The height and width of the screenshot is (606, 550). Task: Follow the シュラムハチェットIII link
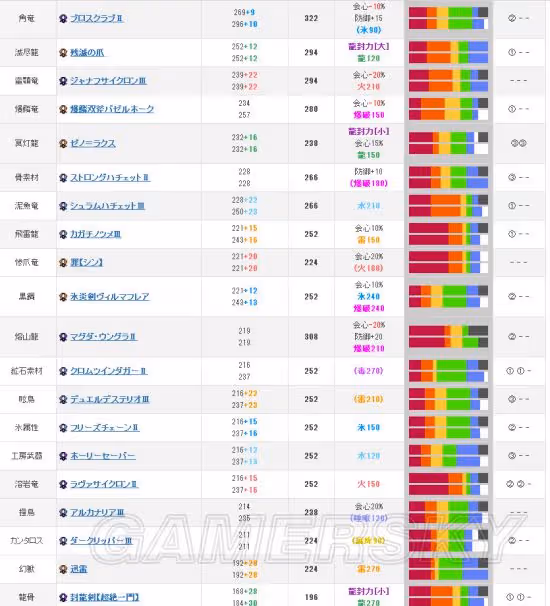pyautogui.click(x=107, y=206)
